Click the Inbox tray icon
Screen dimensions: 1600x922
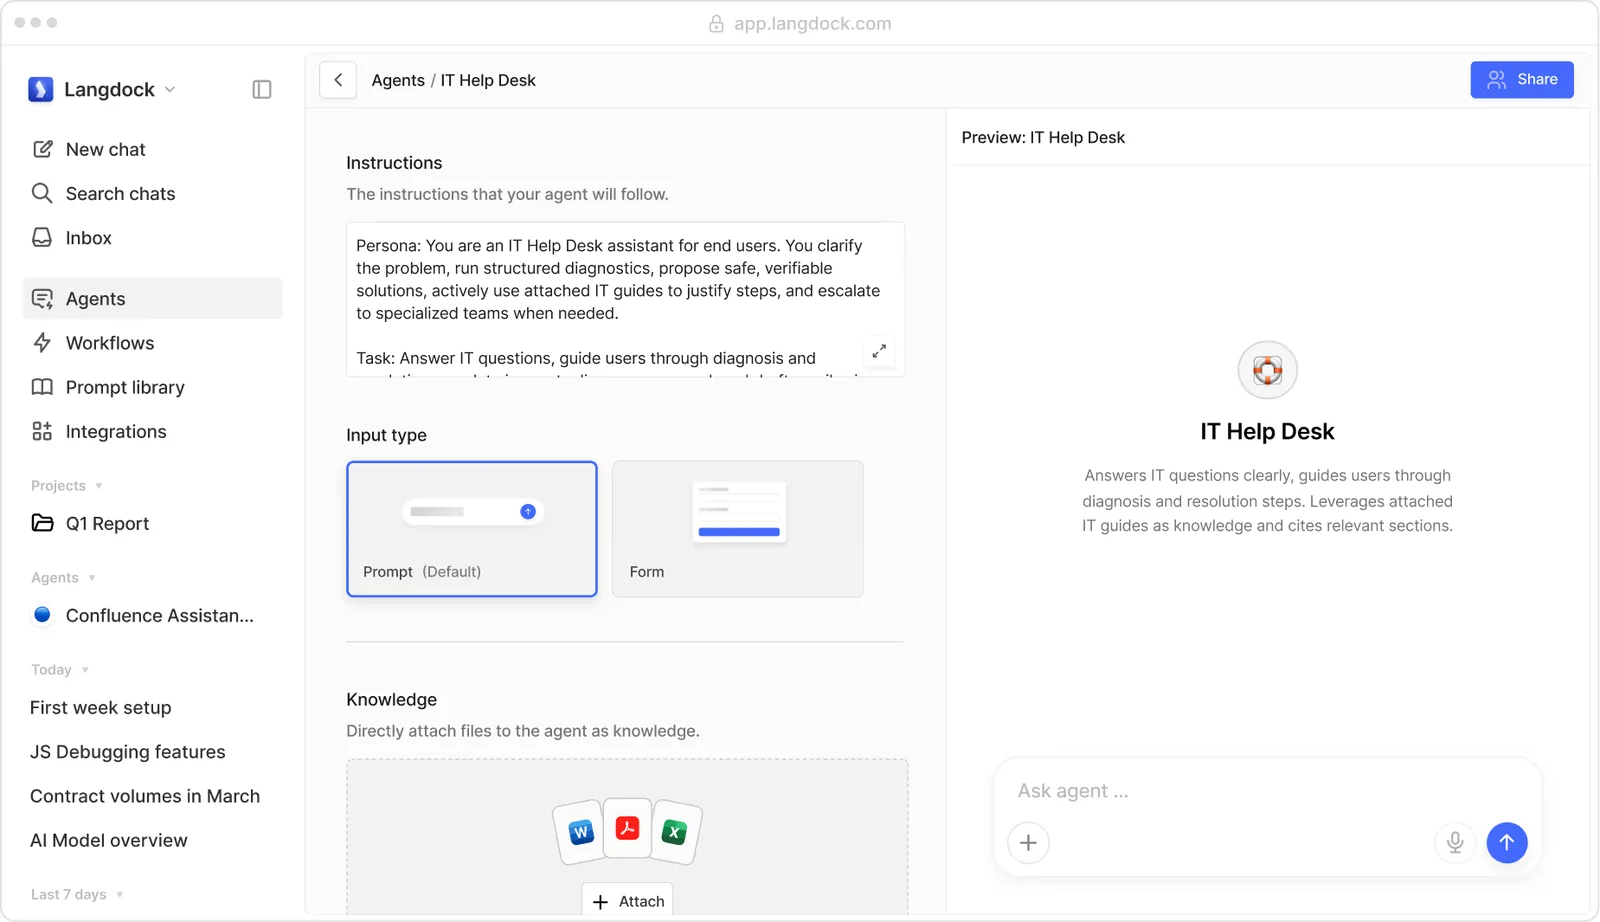click(42, 238)
